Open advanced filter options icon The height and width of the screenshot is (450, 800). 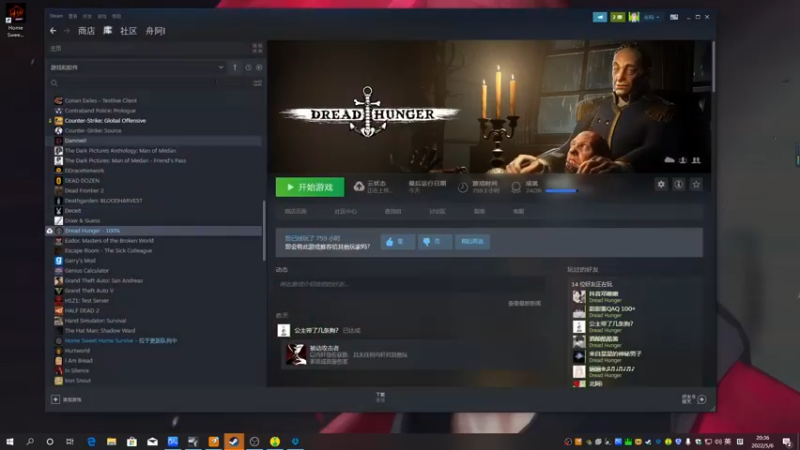point(257,83)
